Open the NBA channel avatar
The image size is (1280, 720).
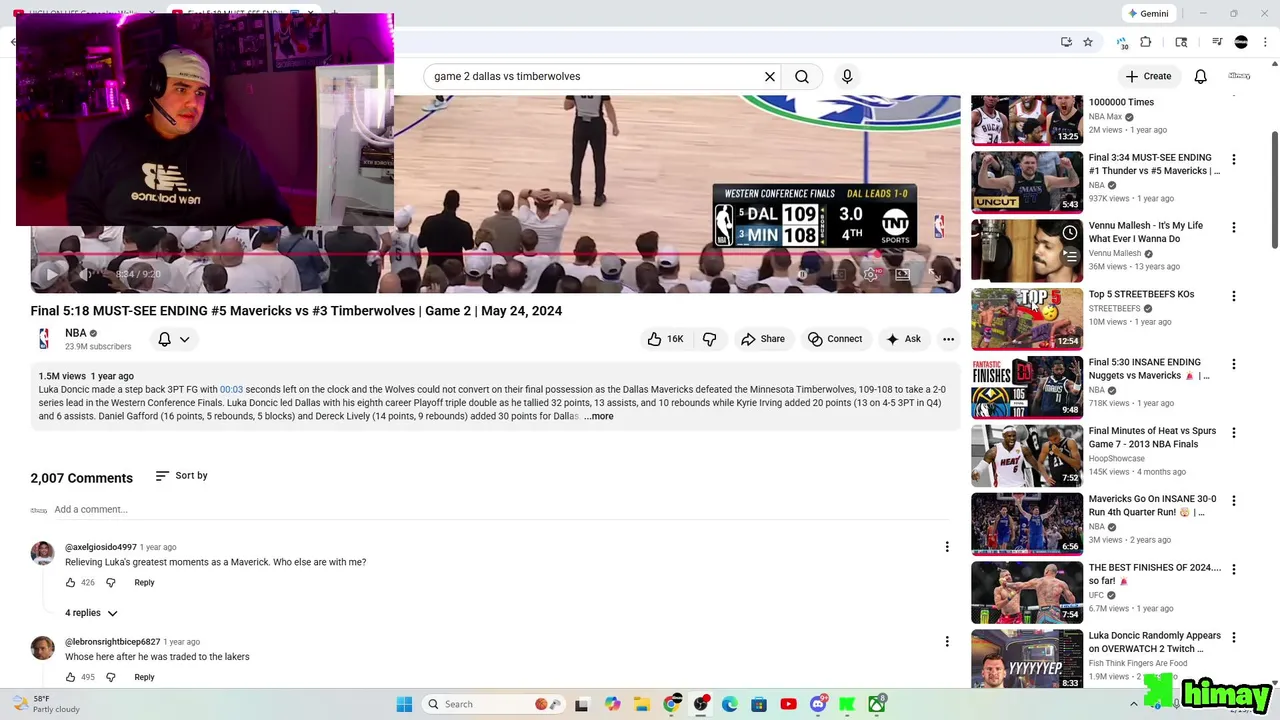(44, 339)
